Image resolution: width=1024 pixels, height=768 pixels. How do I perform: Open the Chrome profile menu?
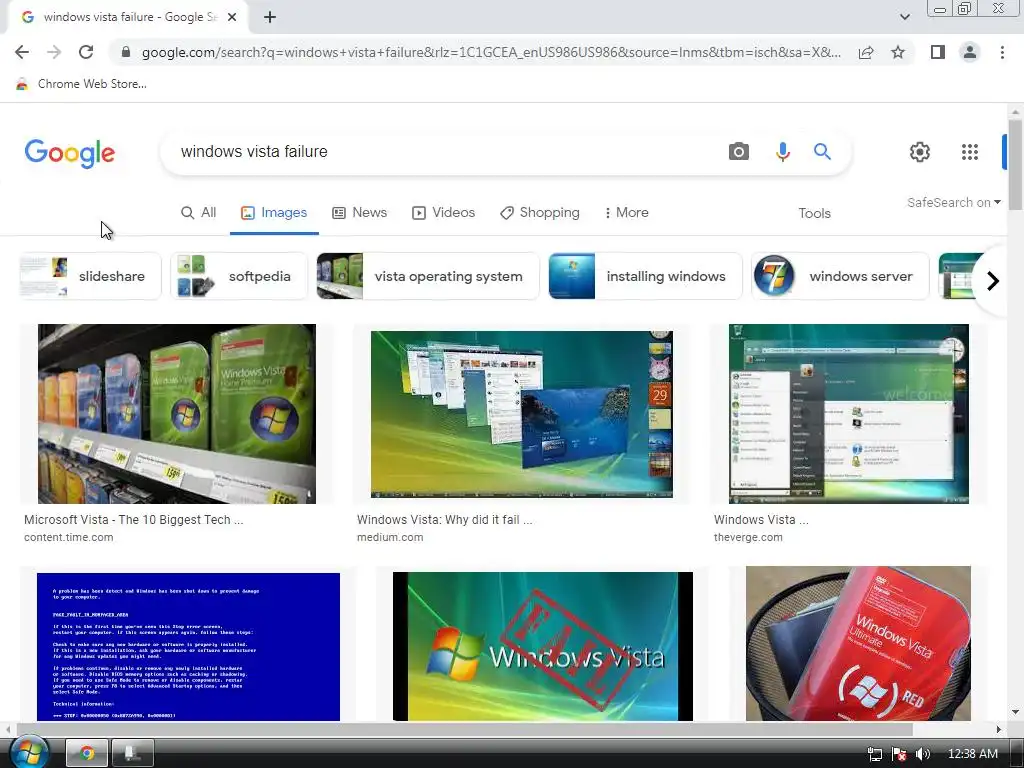[x=970, y=52]
